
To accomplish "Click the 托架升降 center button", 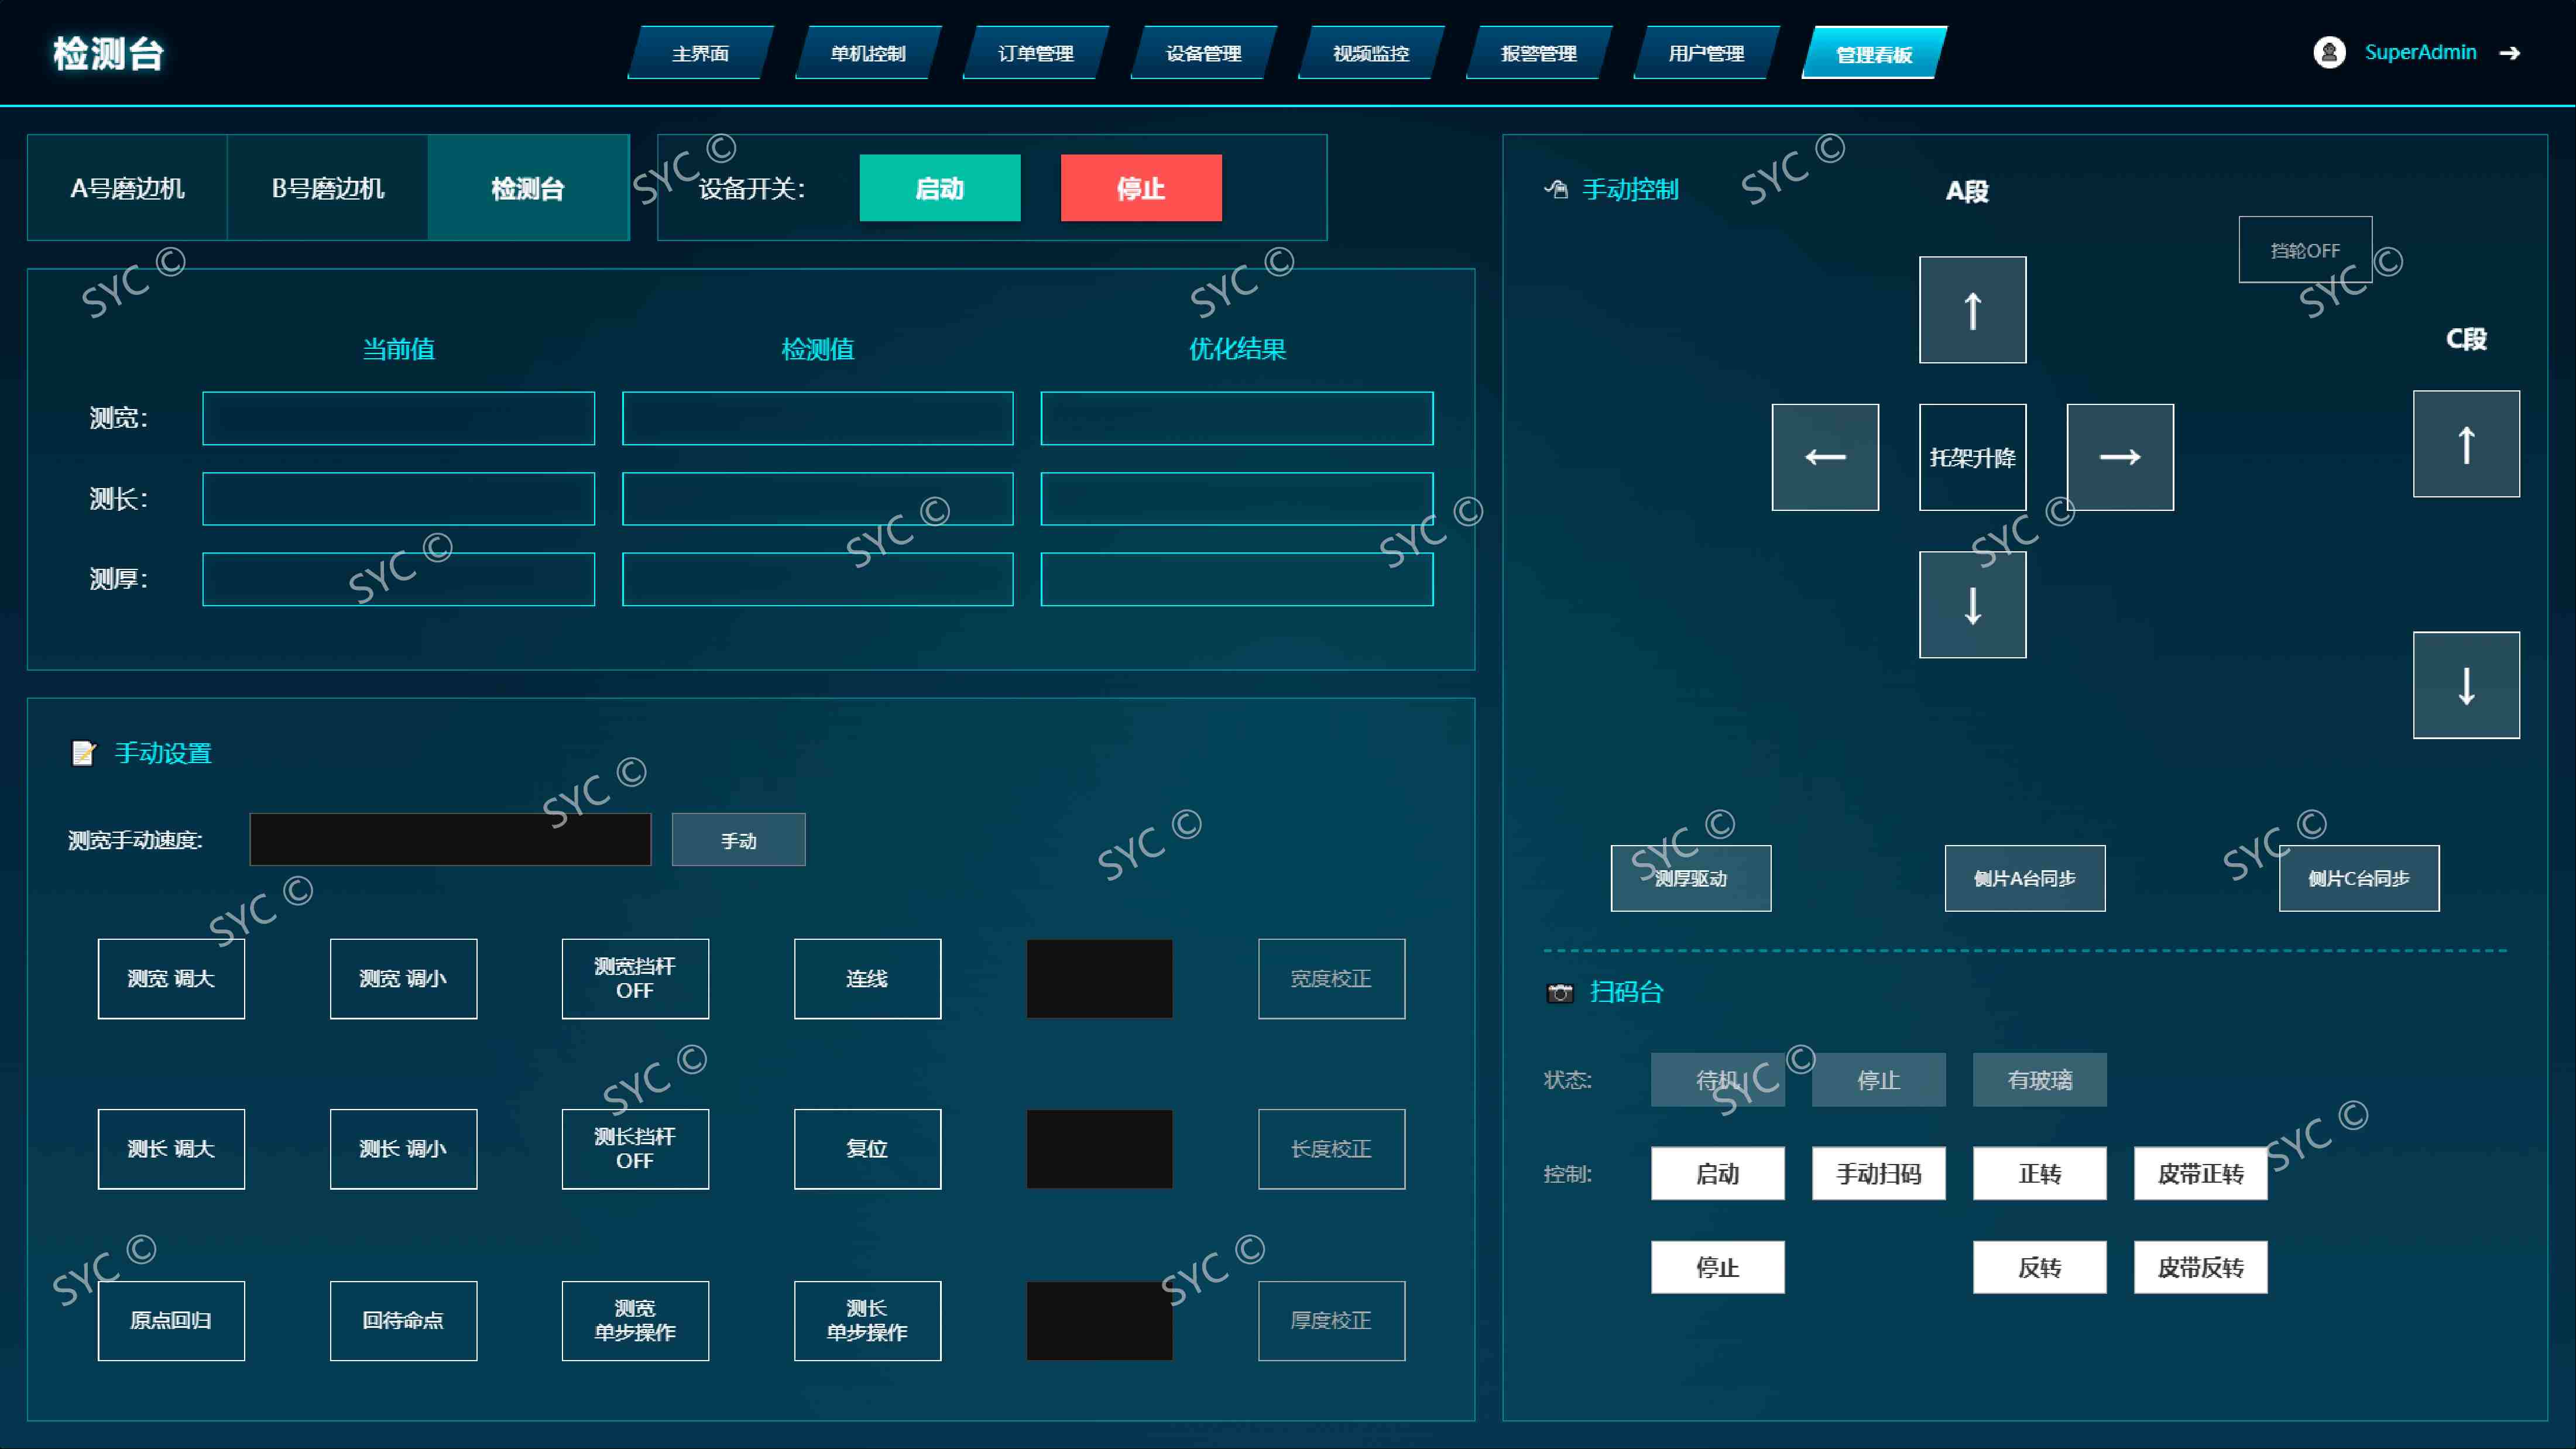I will tap(1972, 457).
